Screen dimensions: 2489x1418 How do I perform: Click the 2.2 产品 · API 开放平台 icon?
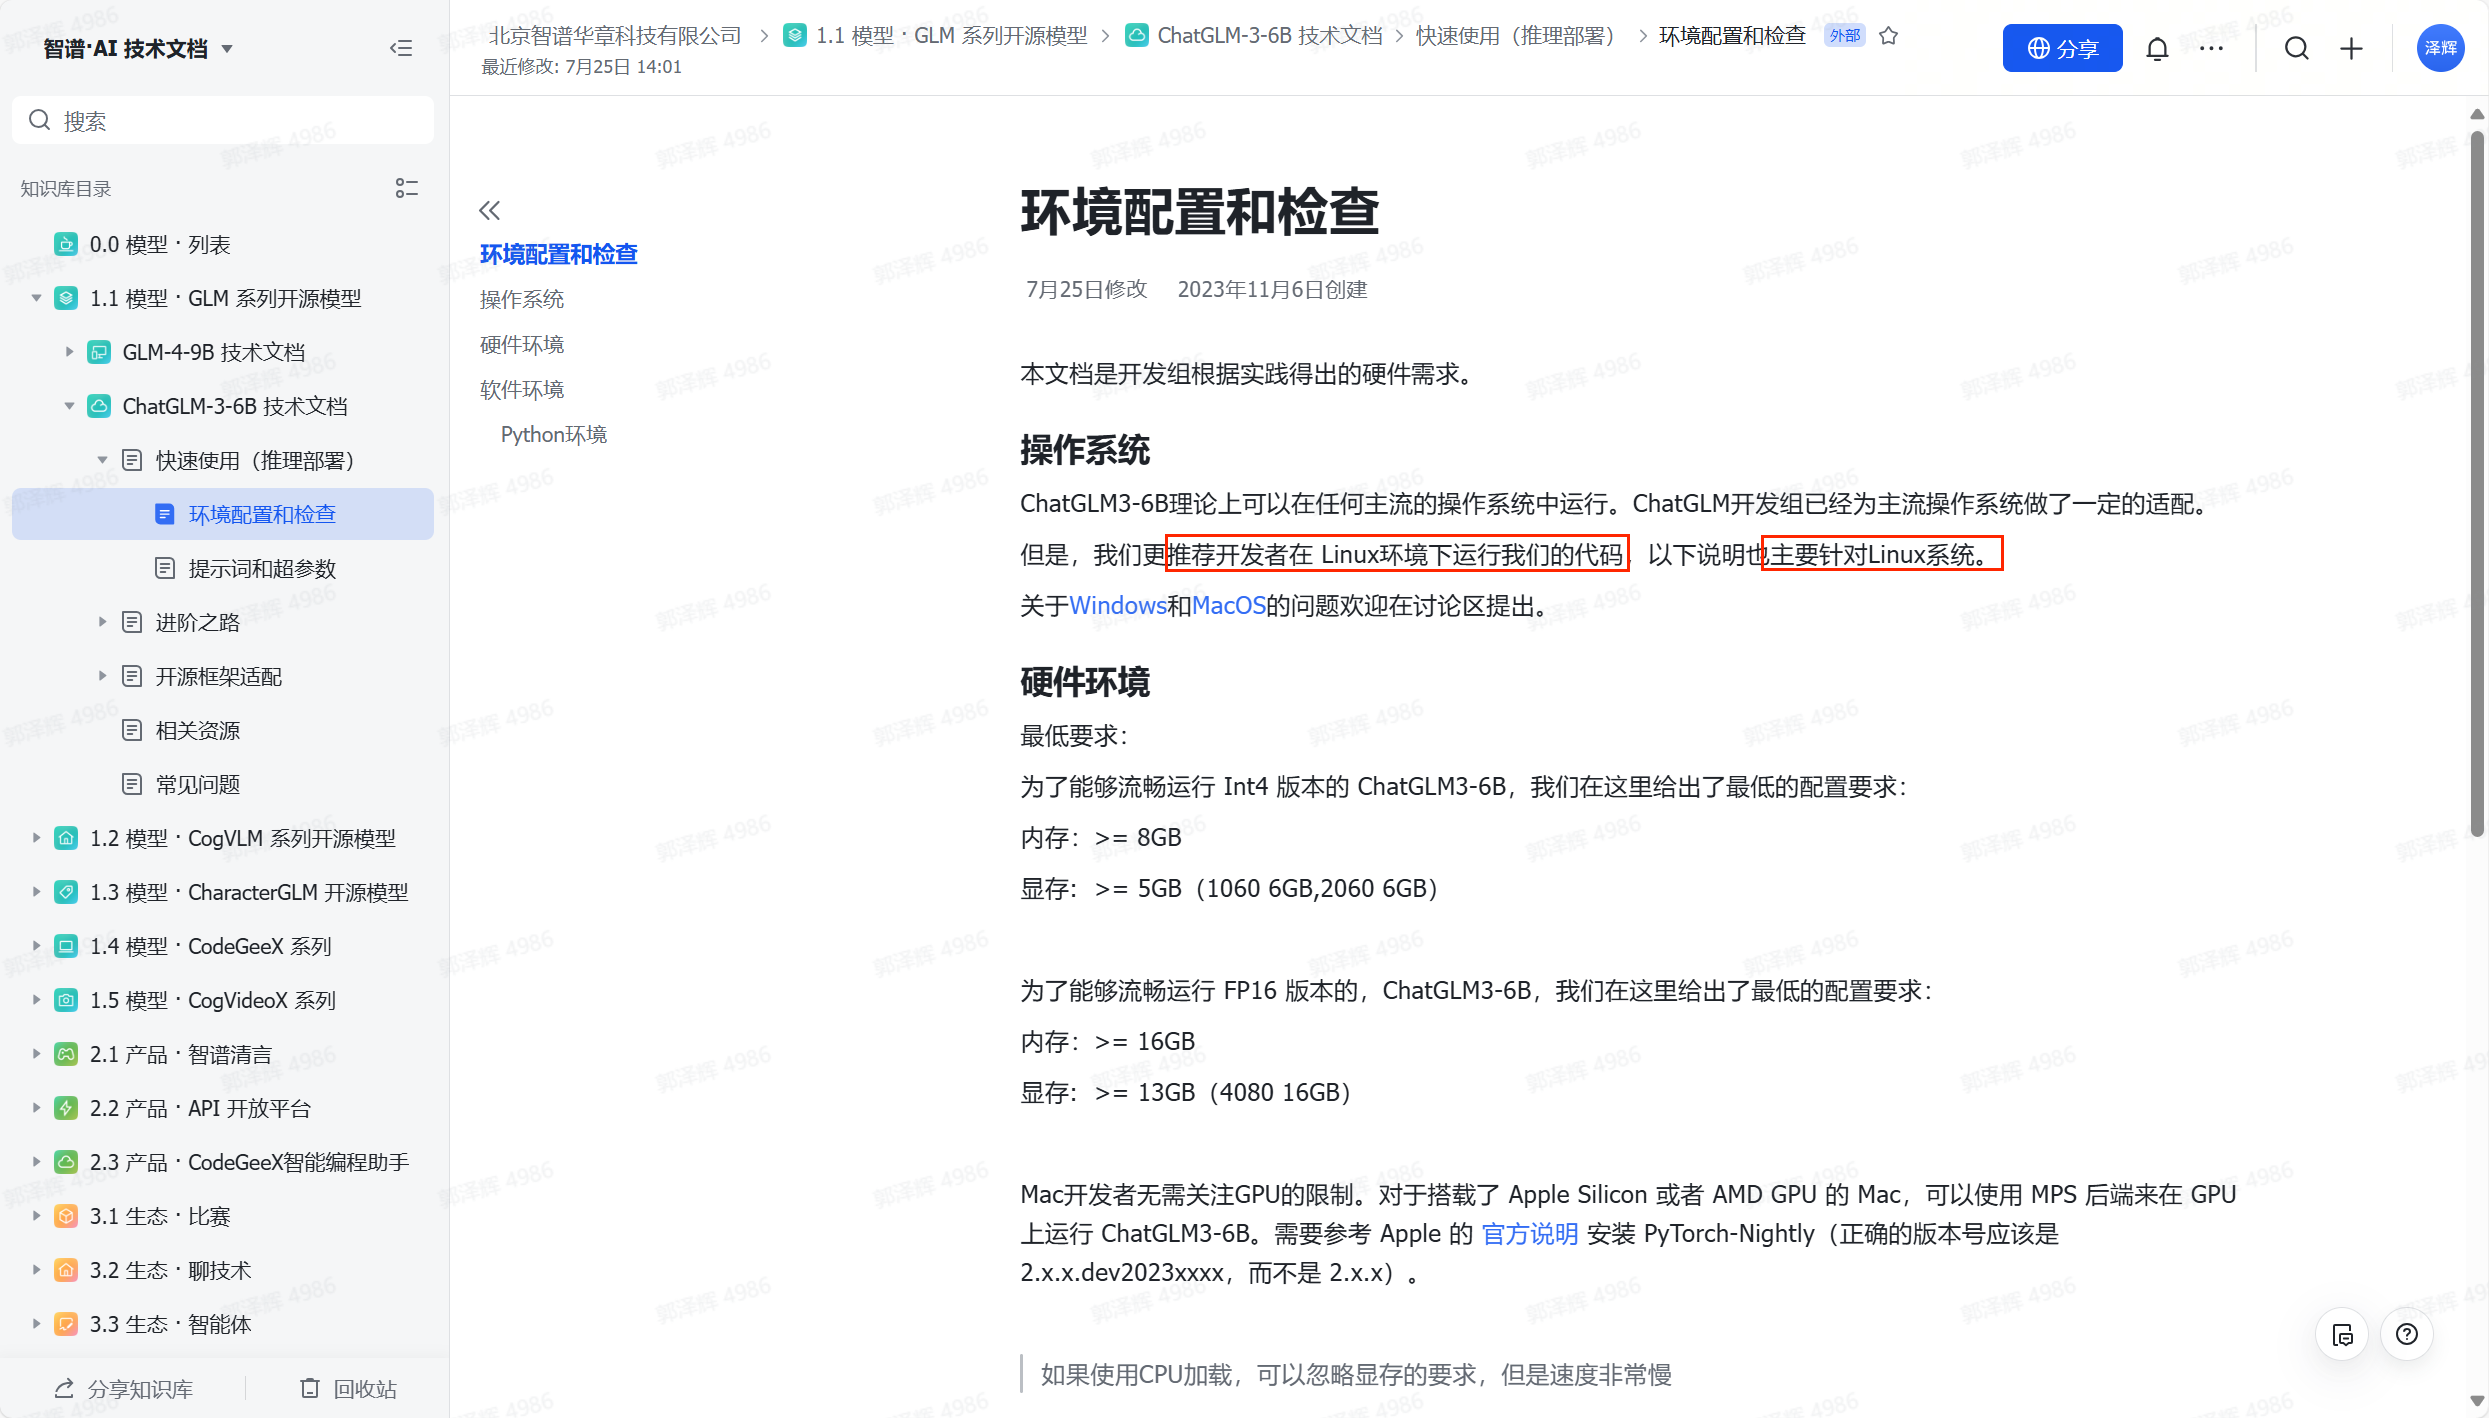(x=66, y=1108)
